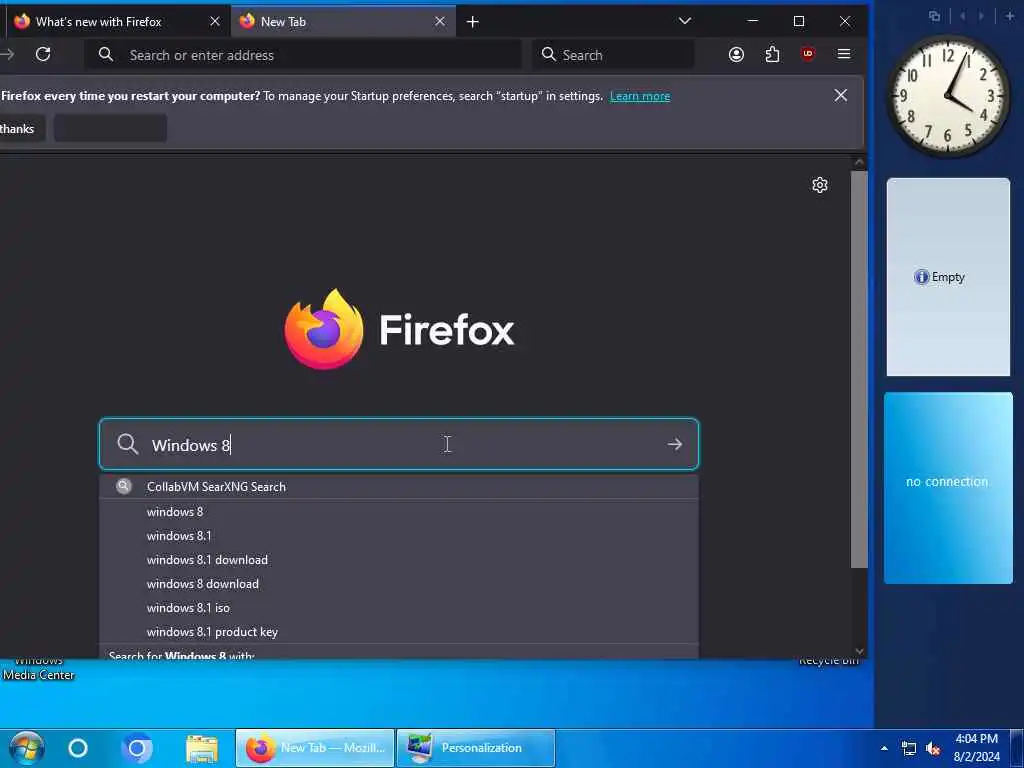Open the Firefox account icon
Image resolution: width=1024 pixels, height=768 pixels.
click(x=736, y=54)
